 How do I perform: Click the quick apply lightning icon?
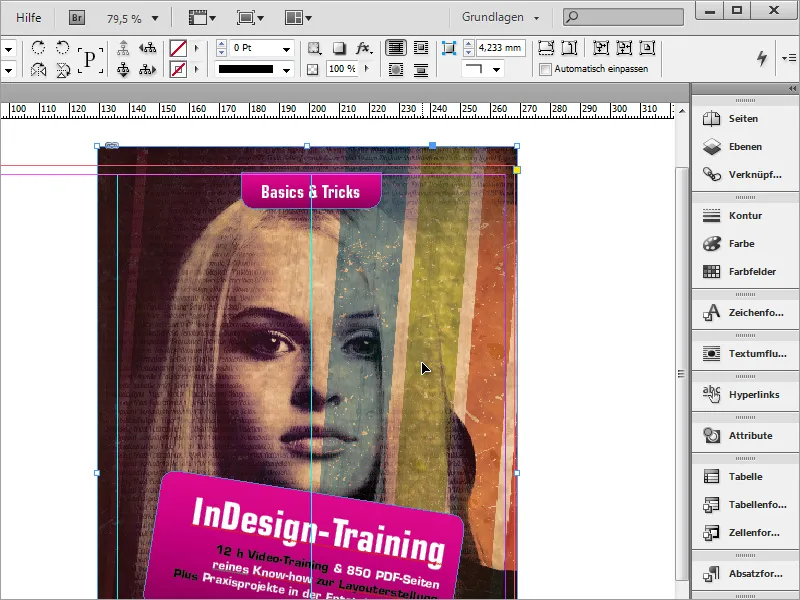point(762,58)
